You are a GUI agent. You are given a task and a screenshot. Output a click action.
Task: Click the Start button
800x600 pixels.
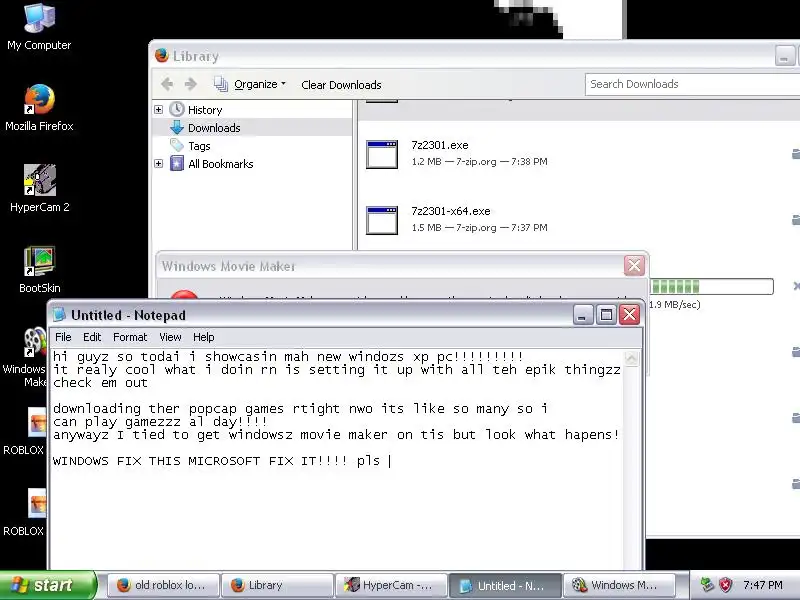[48, 585]
